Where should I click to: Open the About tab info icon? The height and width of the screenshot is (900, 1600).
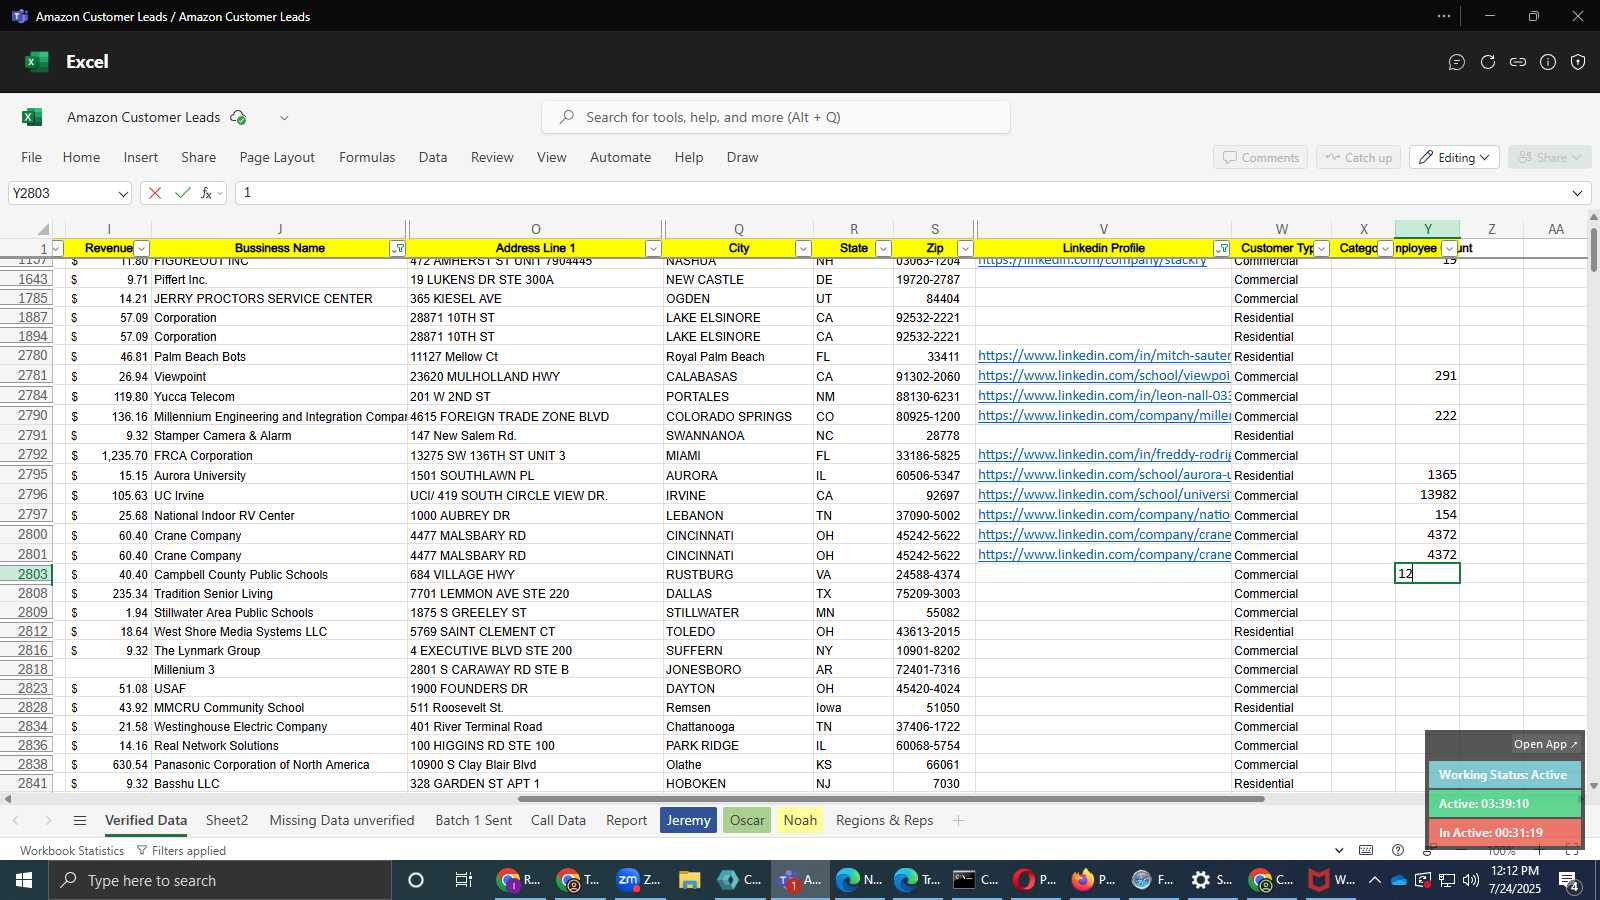[1548, 62]
